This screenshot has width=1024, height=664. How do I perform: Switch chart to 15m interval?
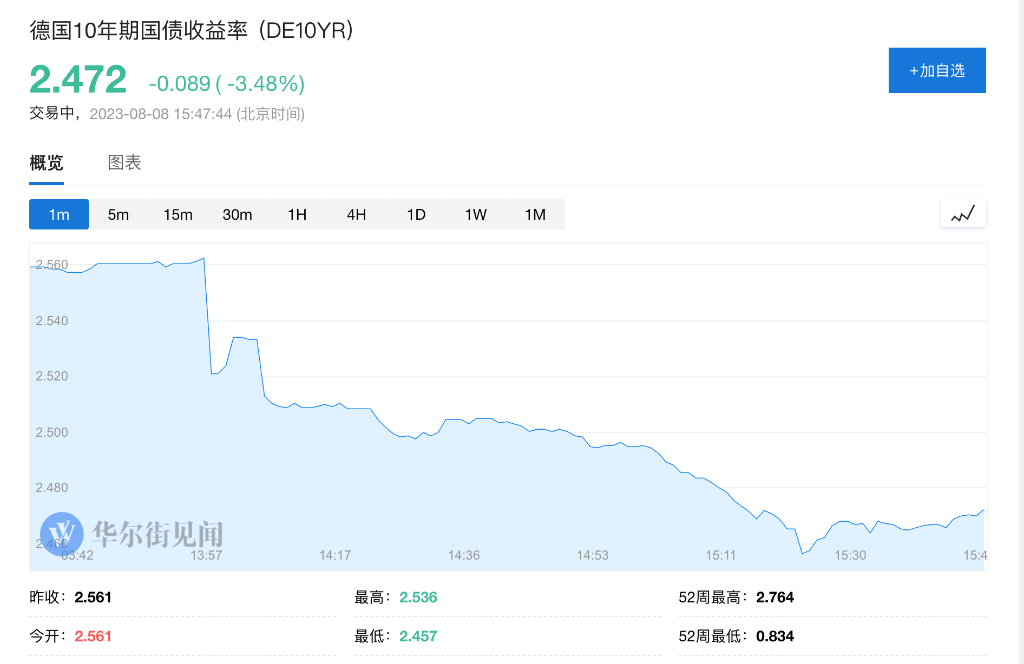click(178, 215)
